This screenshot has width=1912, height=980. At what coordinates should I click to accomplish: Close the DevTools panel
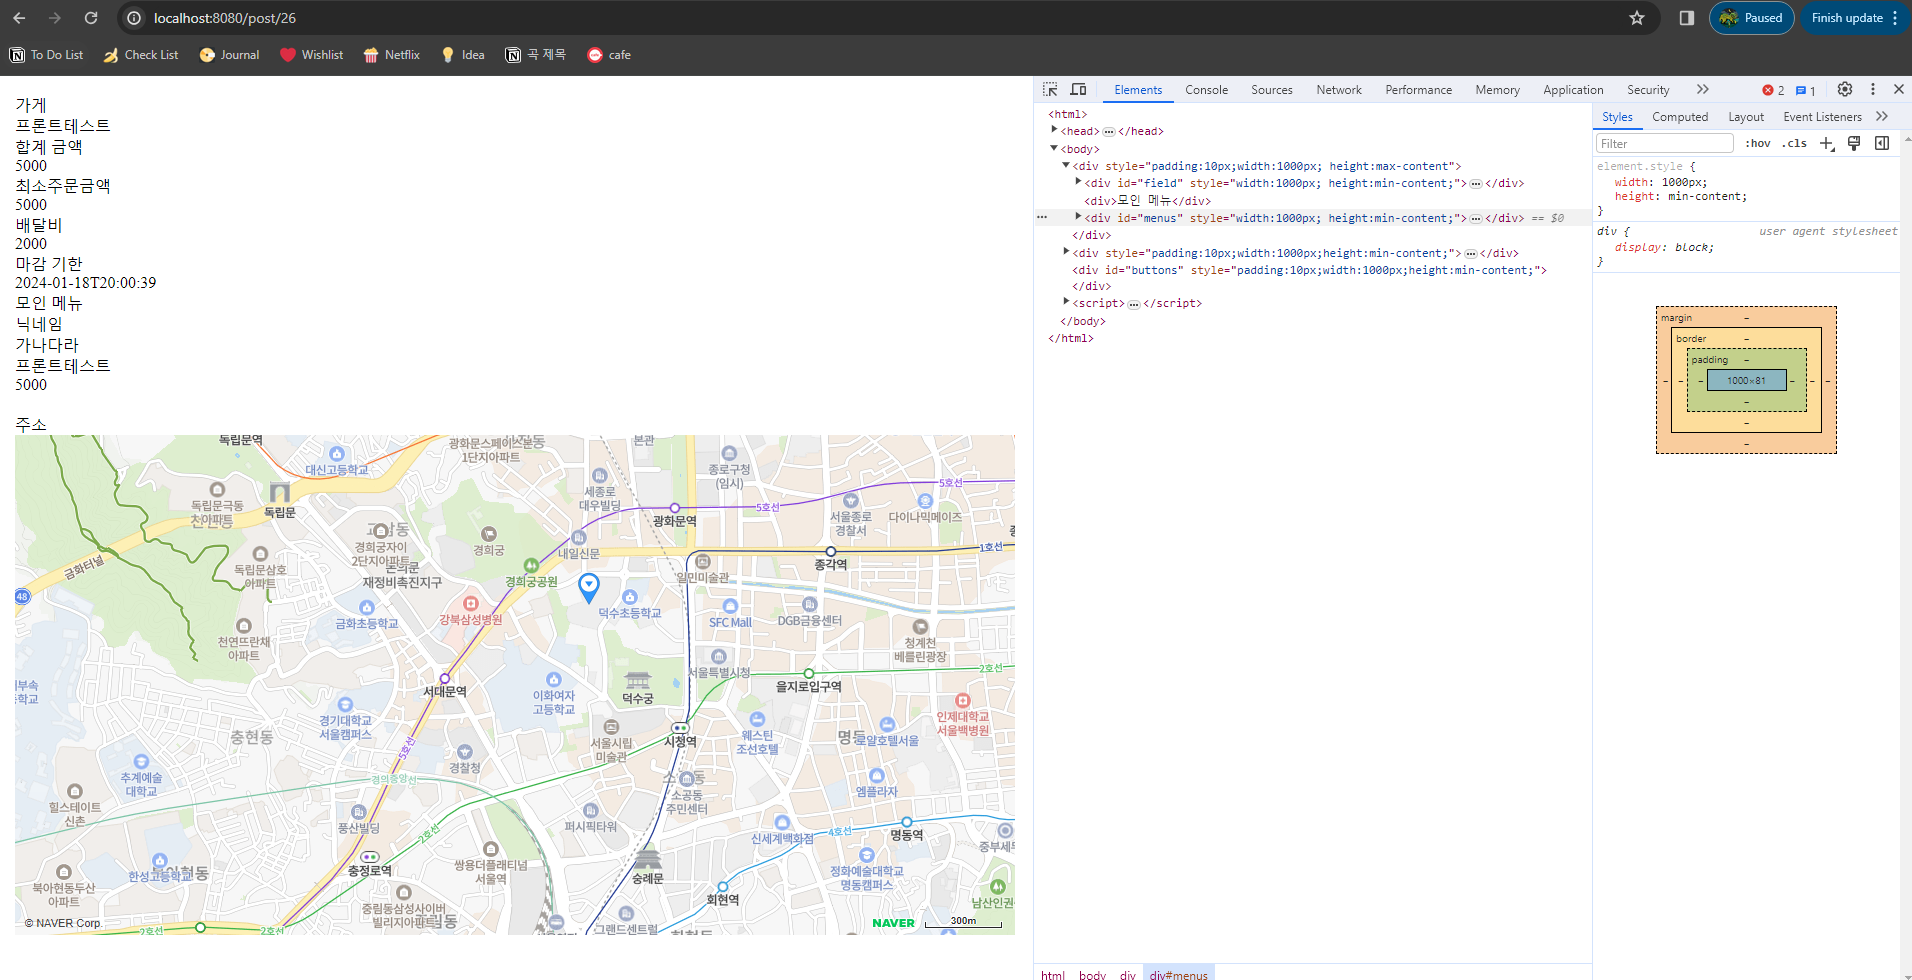click(1899, 89)
